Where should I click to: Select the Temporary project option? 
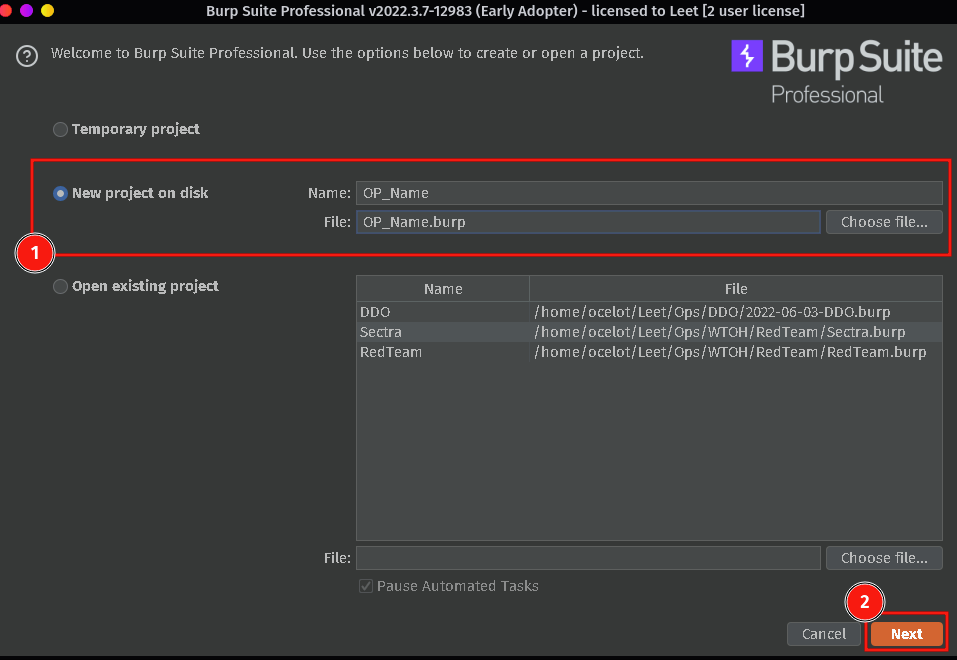pyautogui.click(x=61, y=129)
